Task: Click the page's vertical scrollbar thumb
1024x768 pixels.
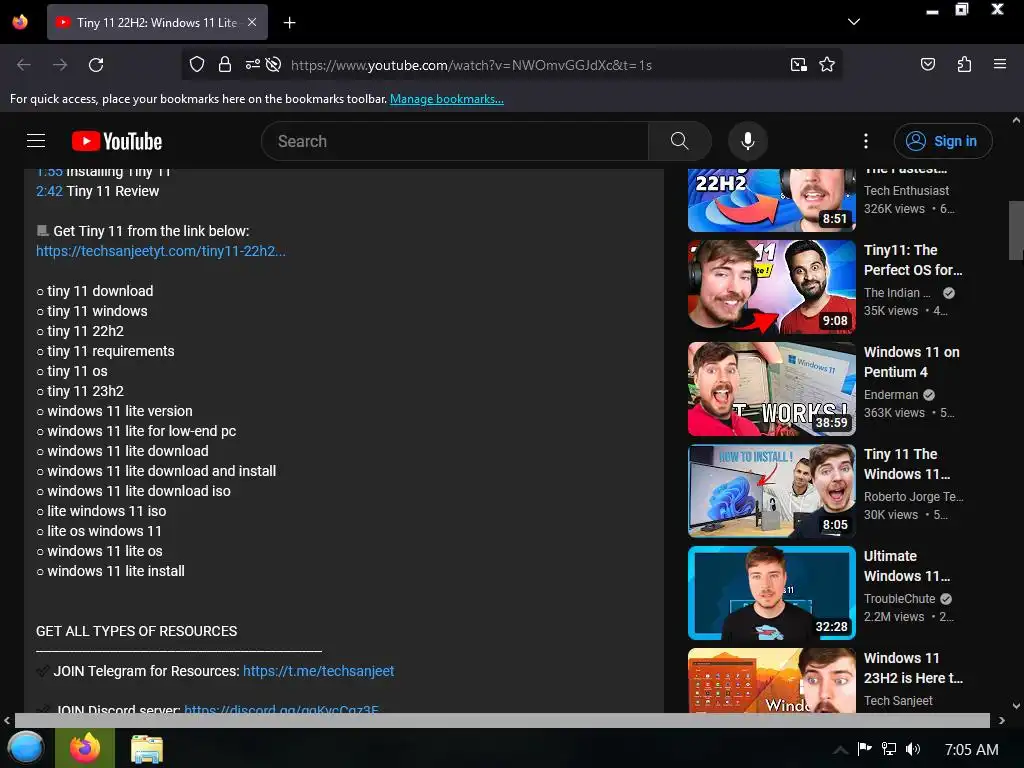Action: tap(1016, 230)
